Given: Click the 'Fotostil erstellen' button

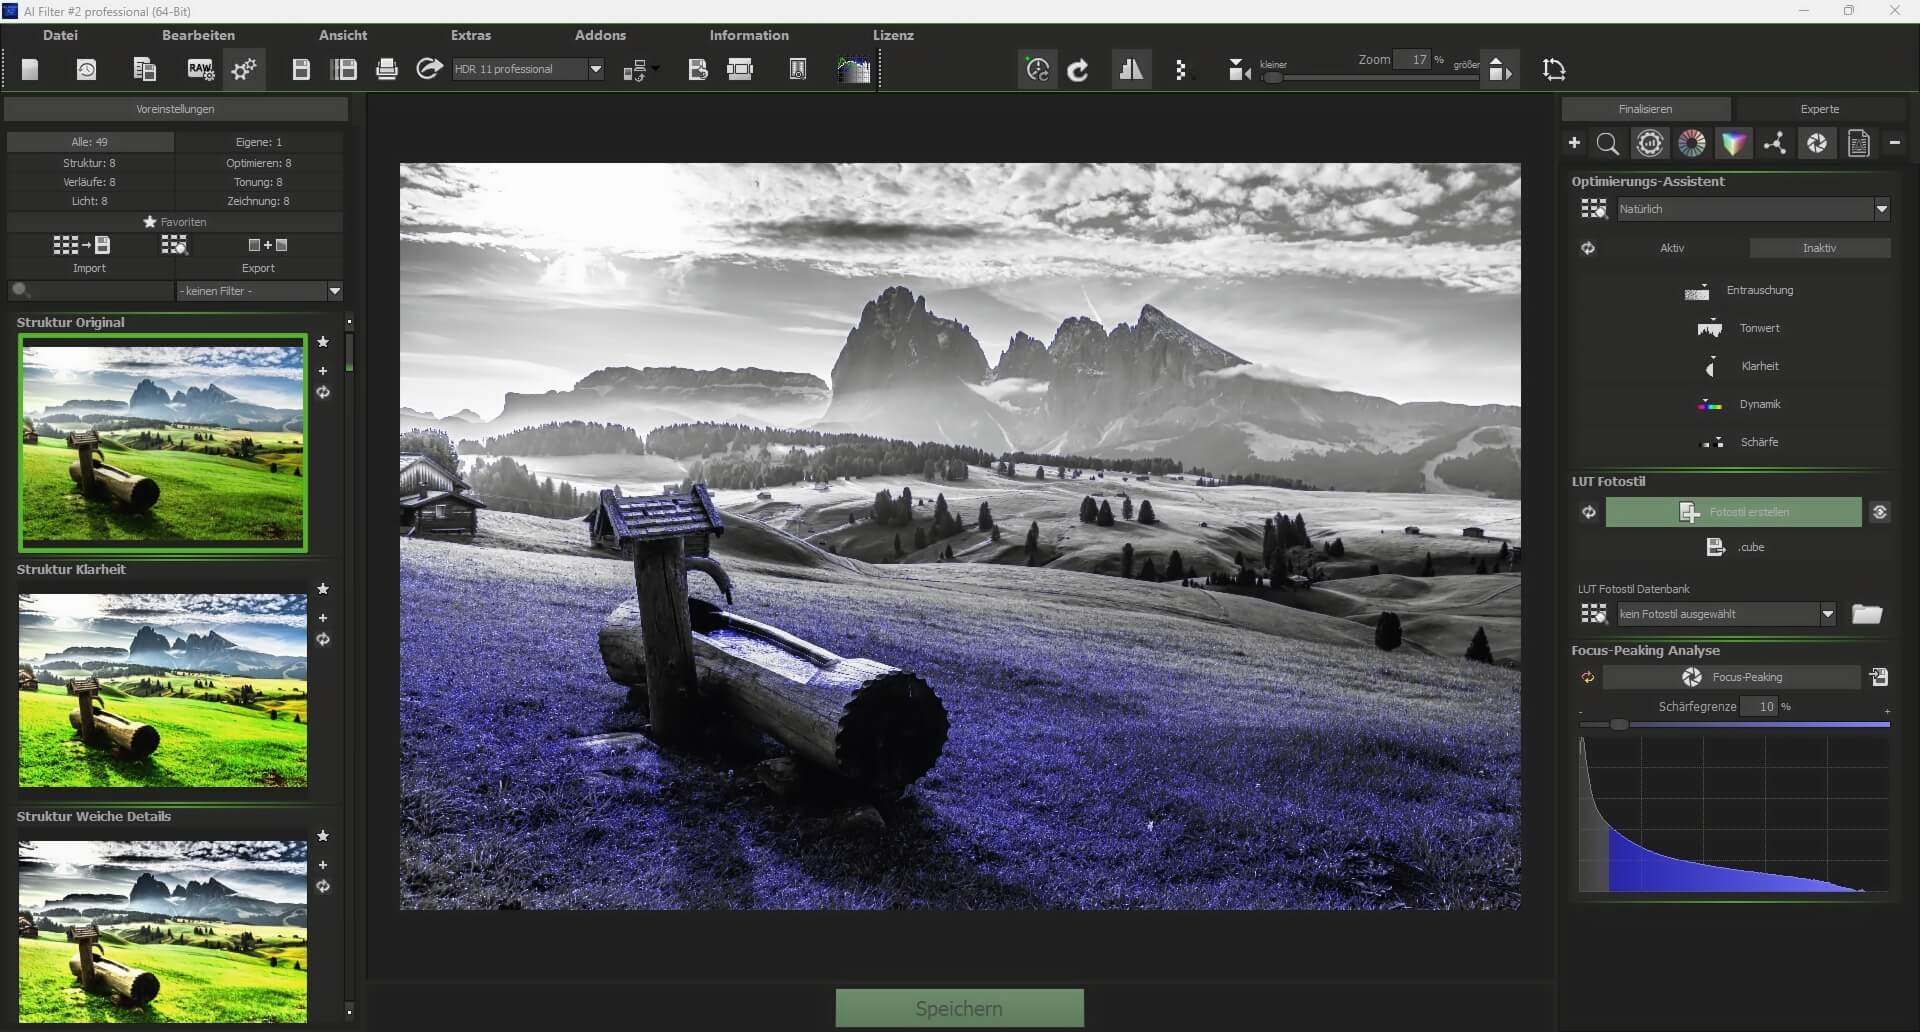Looking at the screenshot, I should (x=1735, y=512).
